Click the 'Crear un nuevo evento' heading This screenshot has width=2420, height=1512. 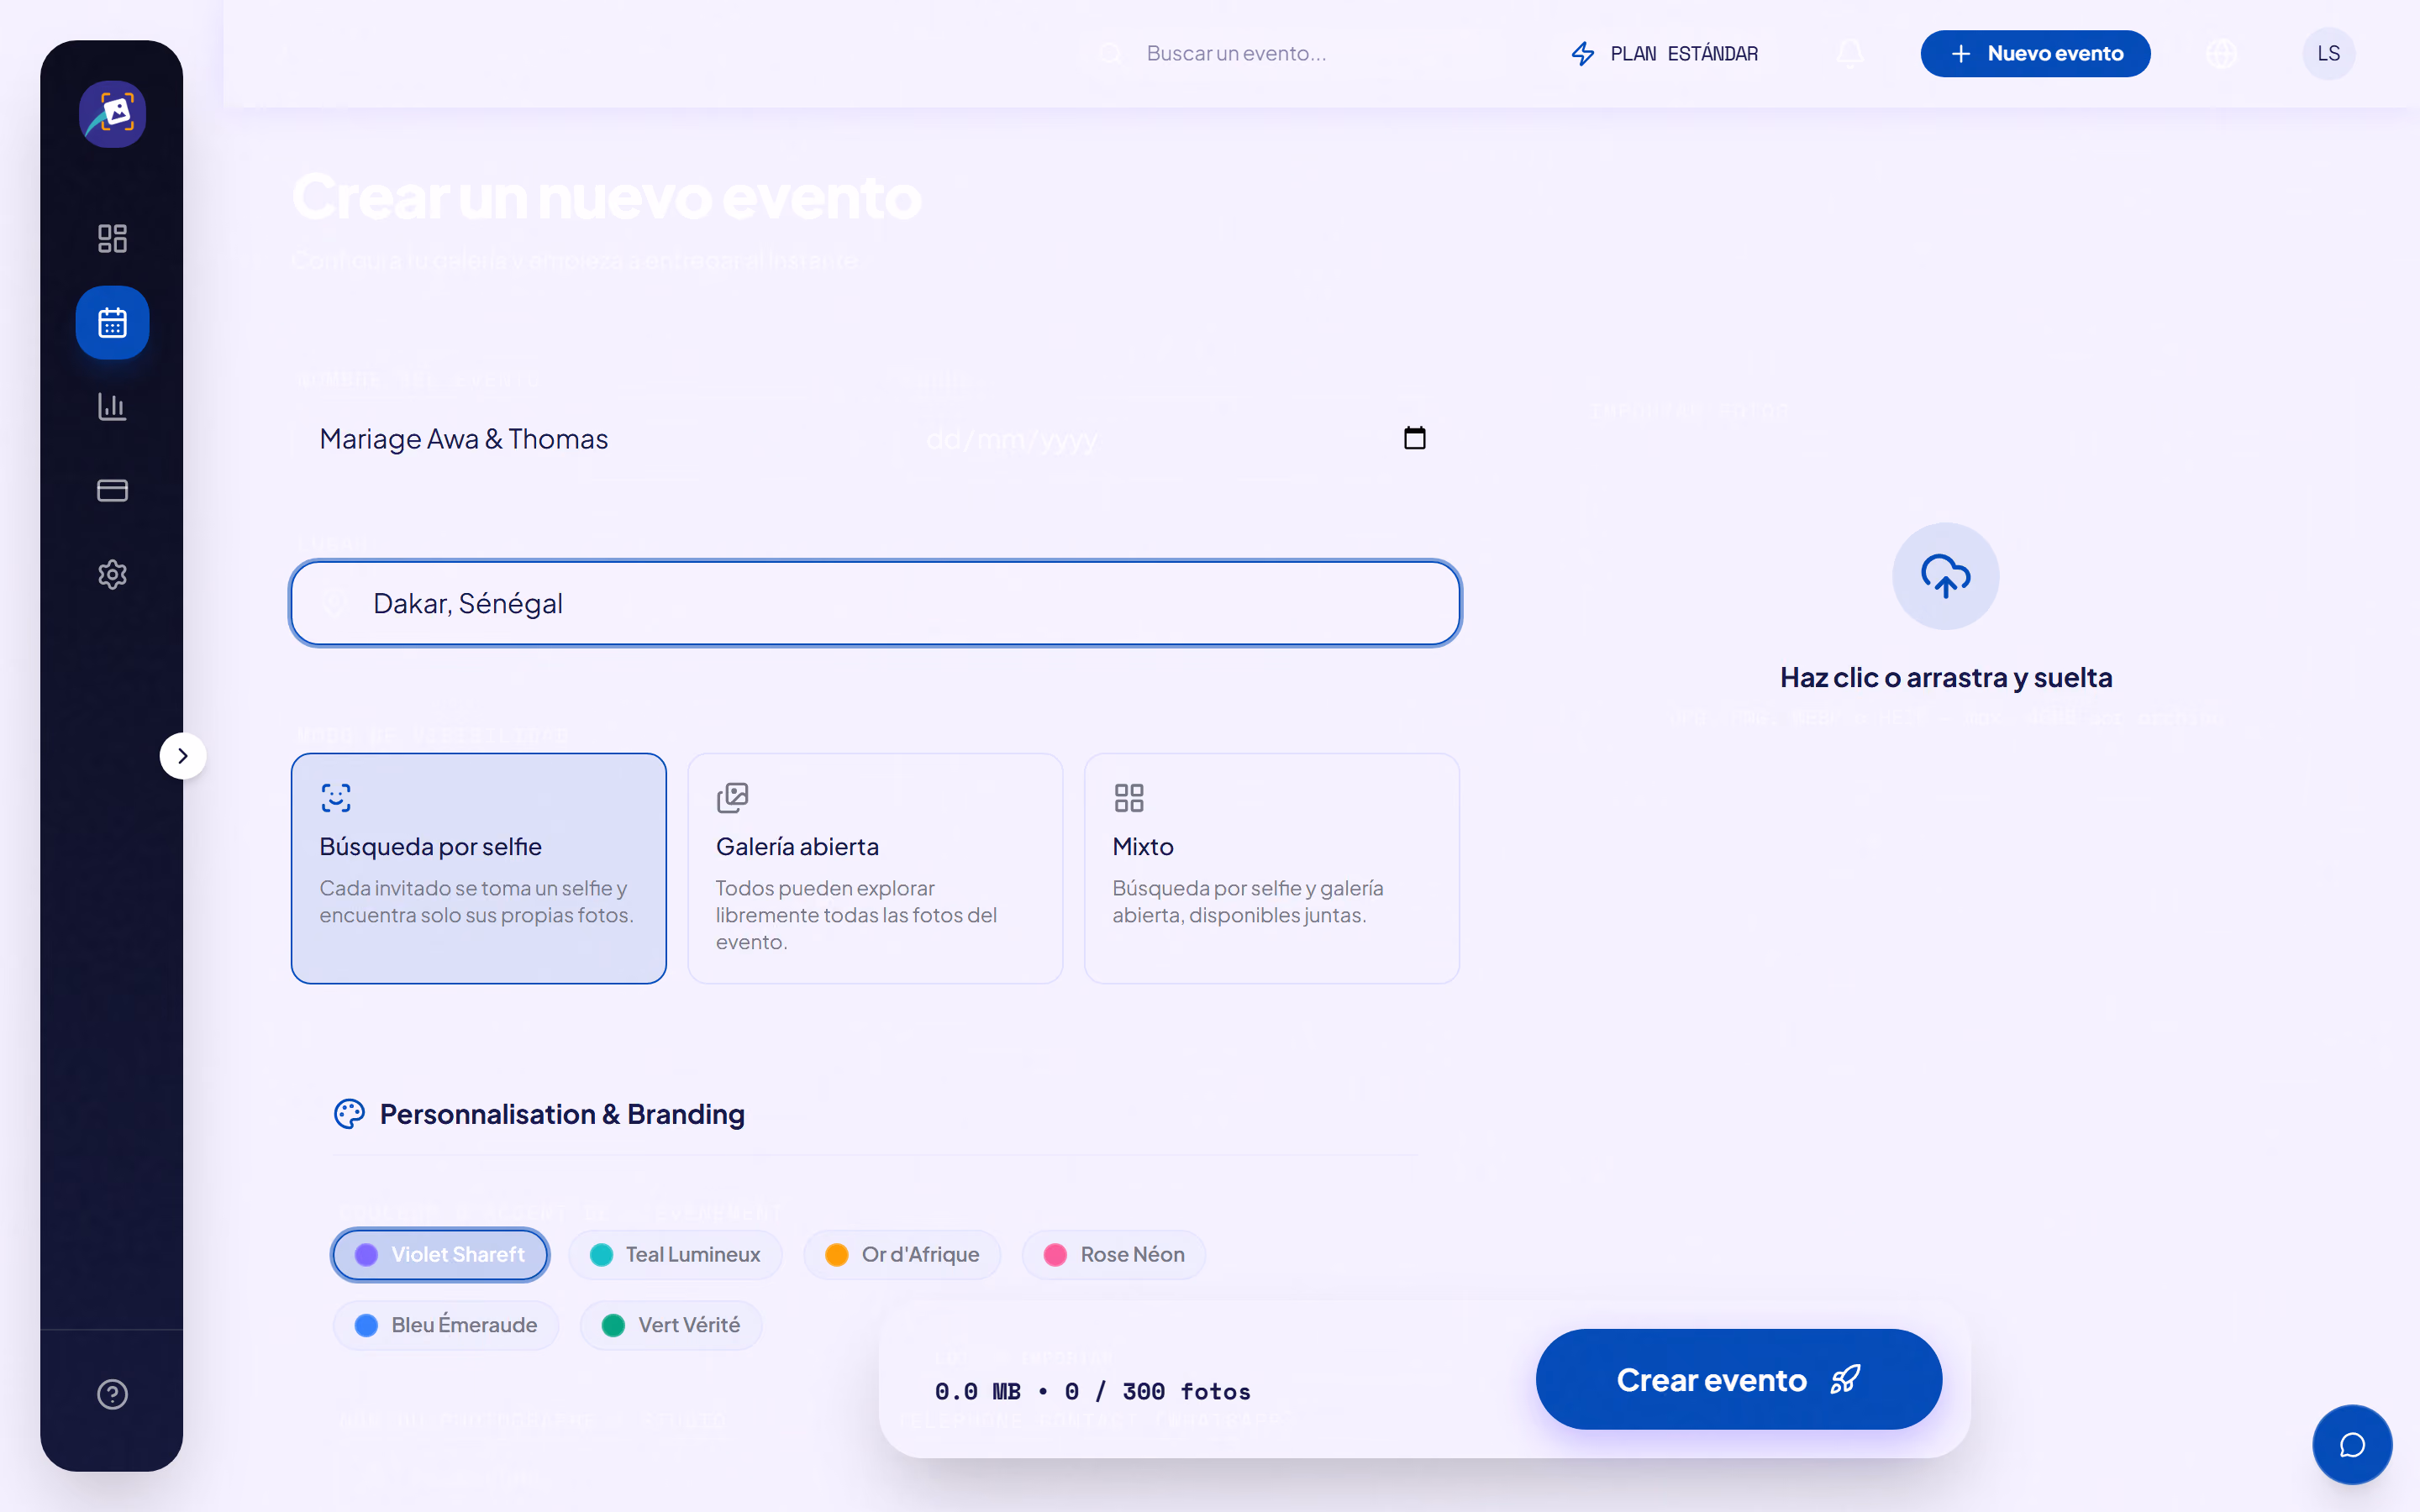click(606, 197)
